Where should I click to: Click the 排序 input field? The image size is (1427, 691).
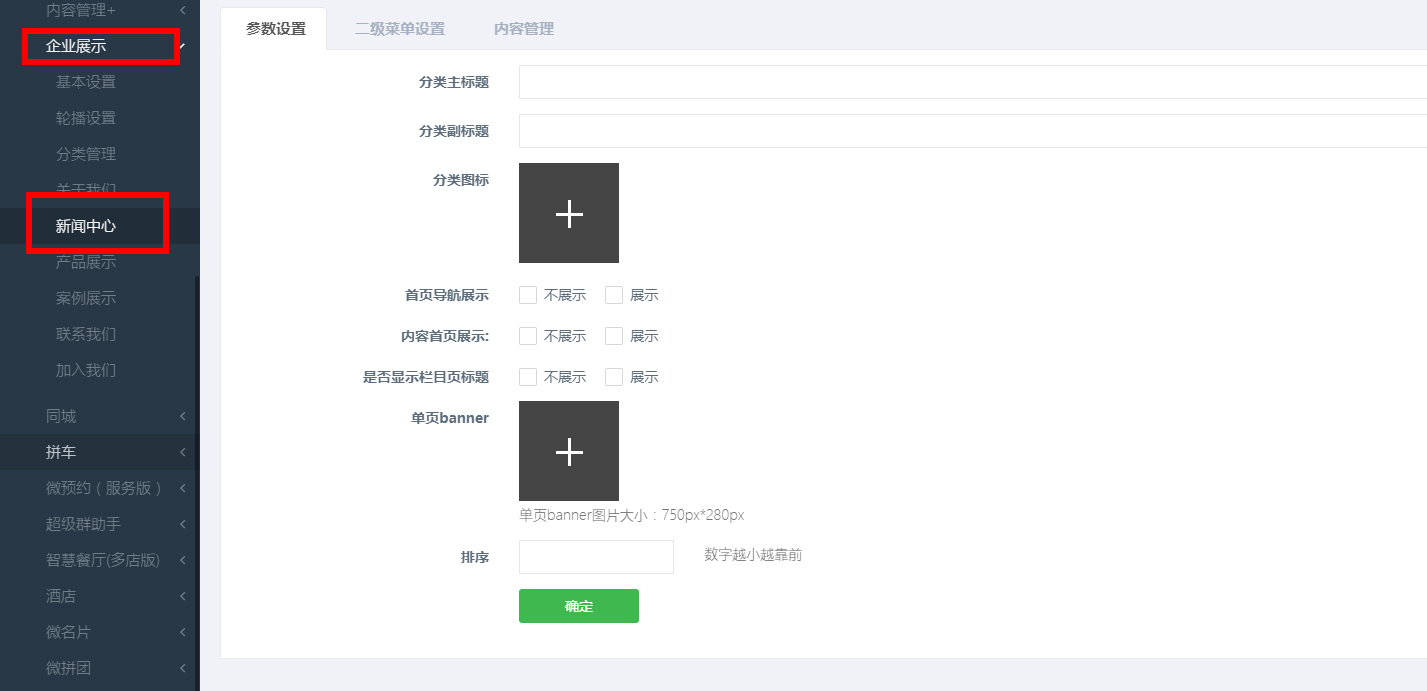[x=596, y=557]
